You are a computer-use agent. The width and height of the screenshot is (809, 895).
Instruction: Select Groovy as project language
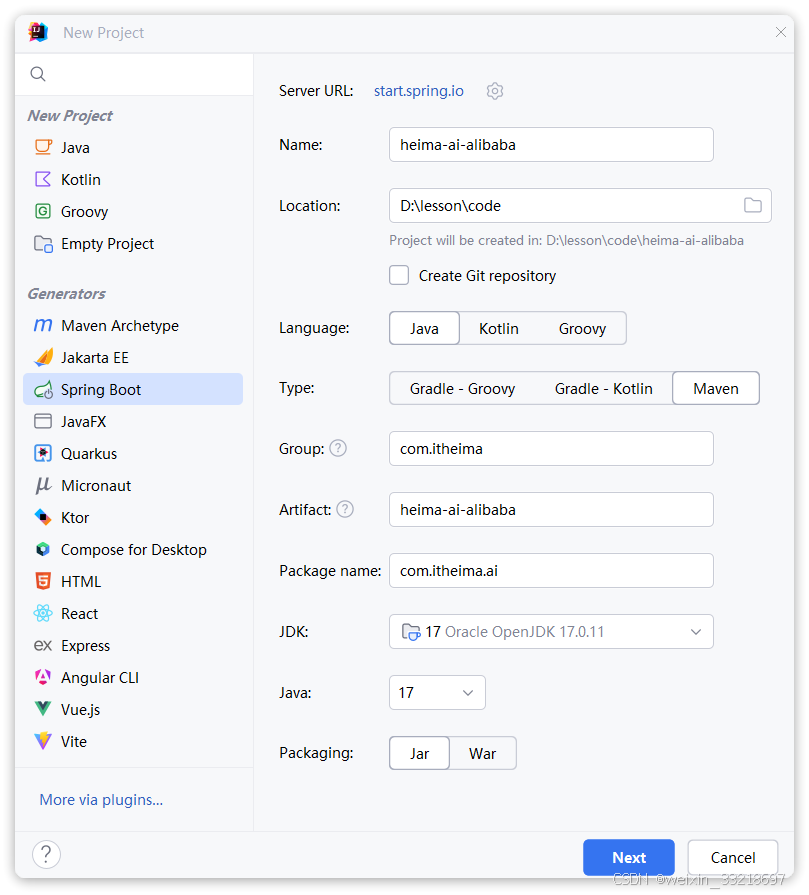click(582, 328)
